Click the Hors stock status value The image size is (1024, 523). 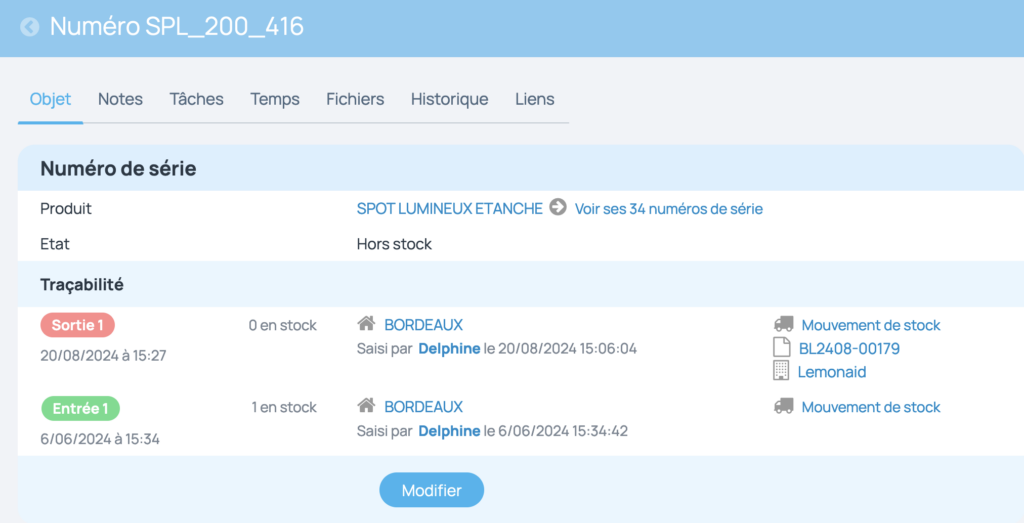tap(394, 244)
